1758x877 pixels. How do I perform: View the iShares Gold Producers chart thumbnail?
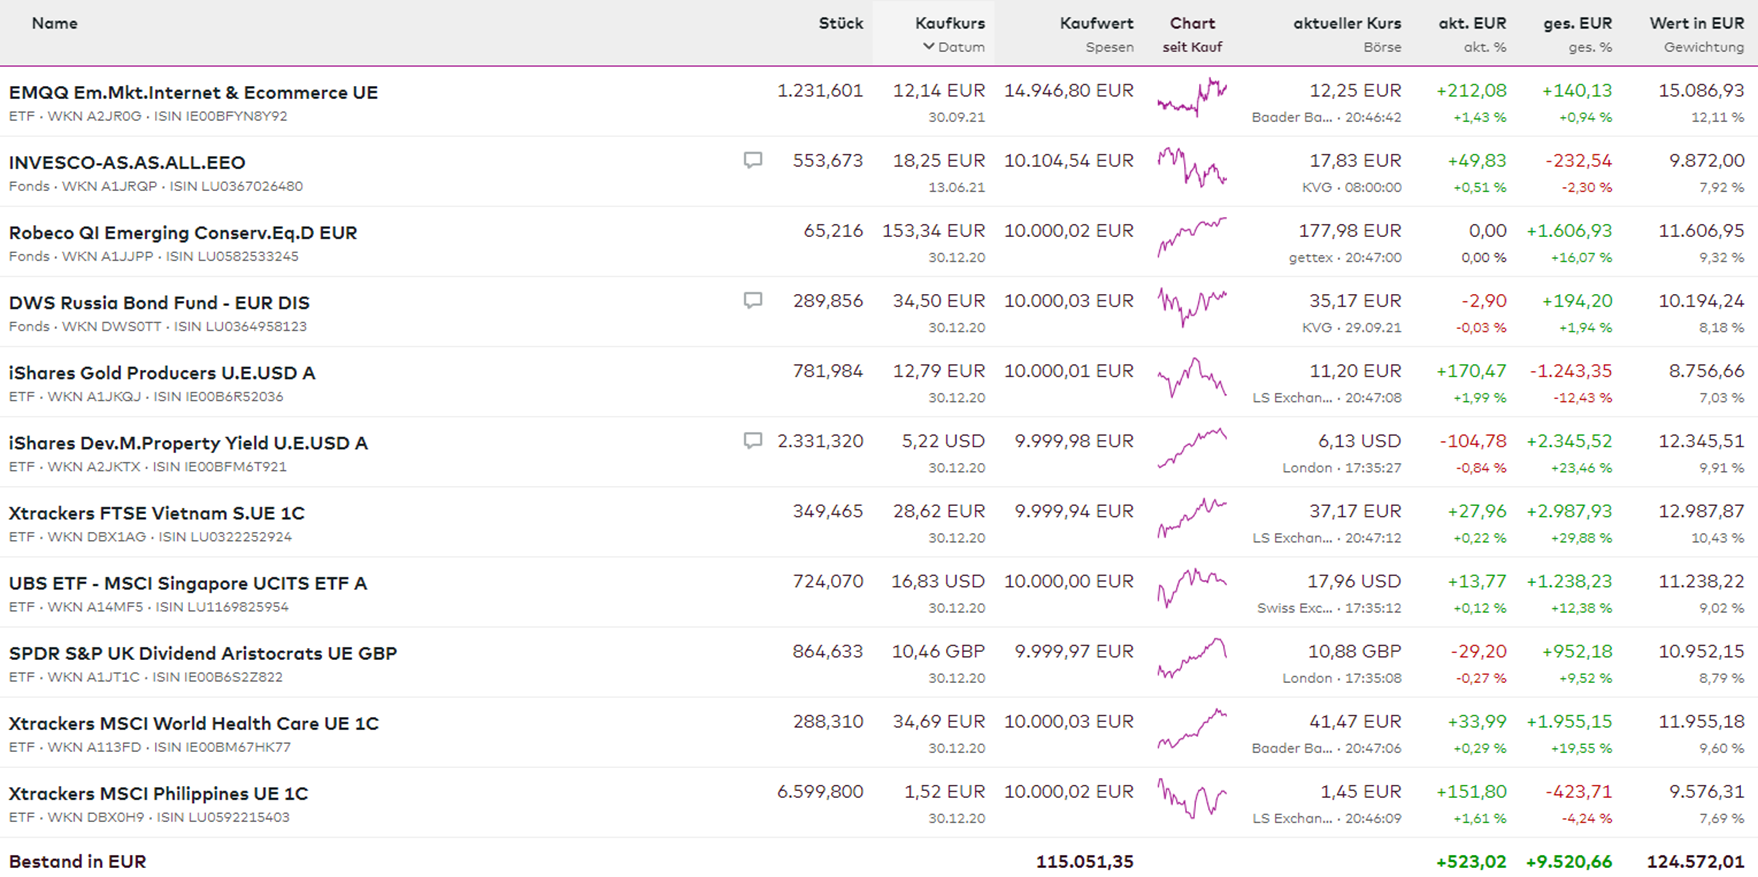point(1192,379)
